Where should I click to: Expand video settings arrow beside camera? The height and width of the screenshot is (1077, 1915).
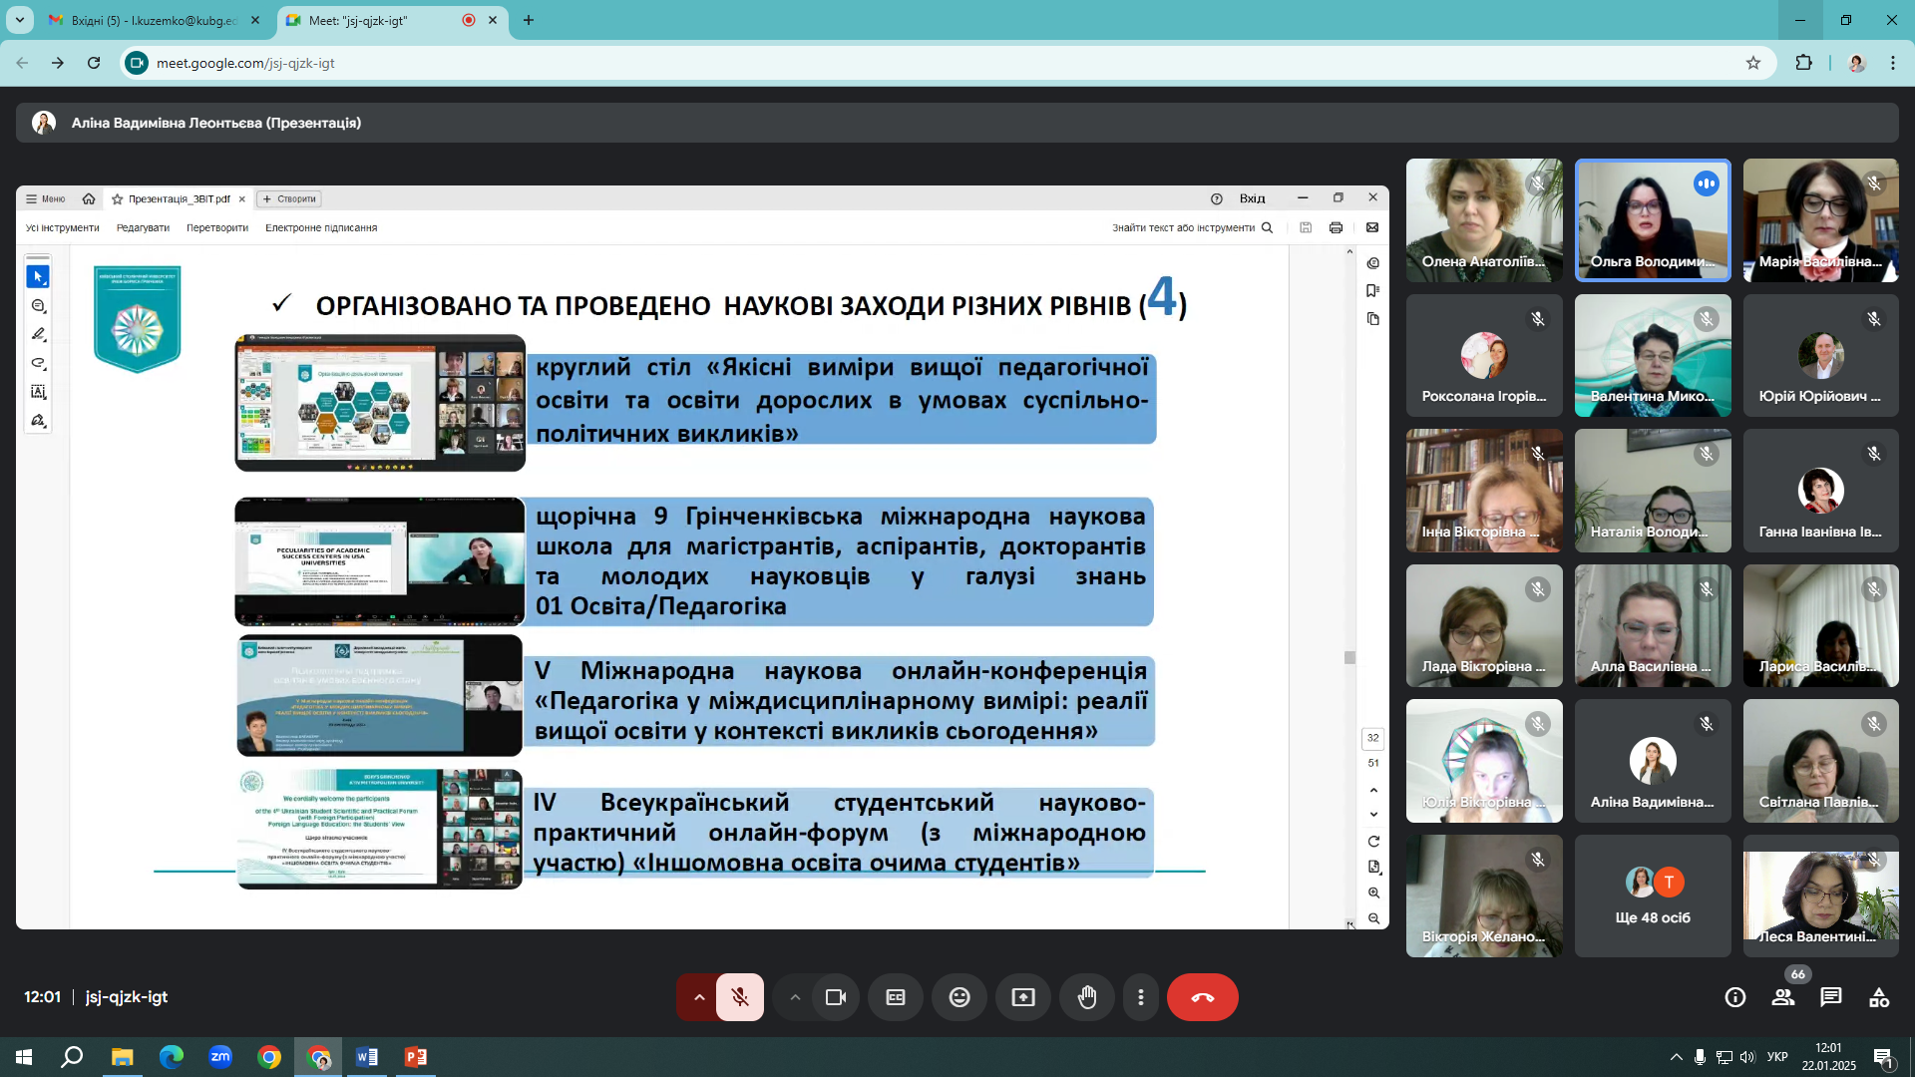tap(794, 997)
